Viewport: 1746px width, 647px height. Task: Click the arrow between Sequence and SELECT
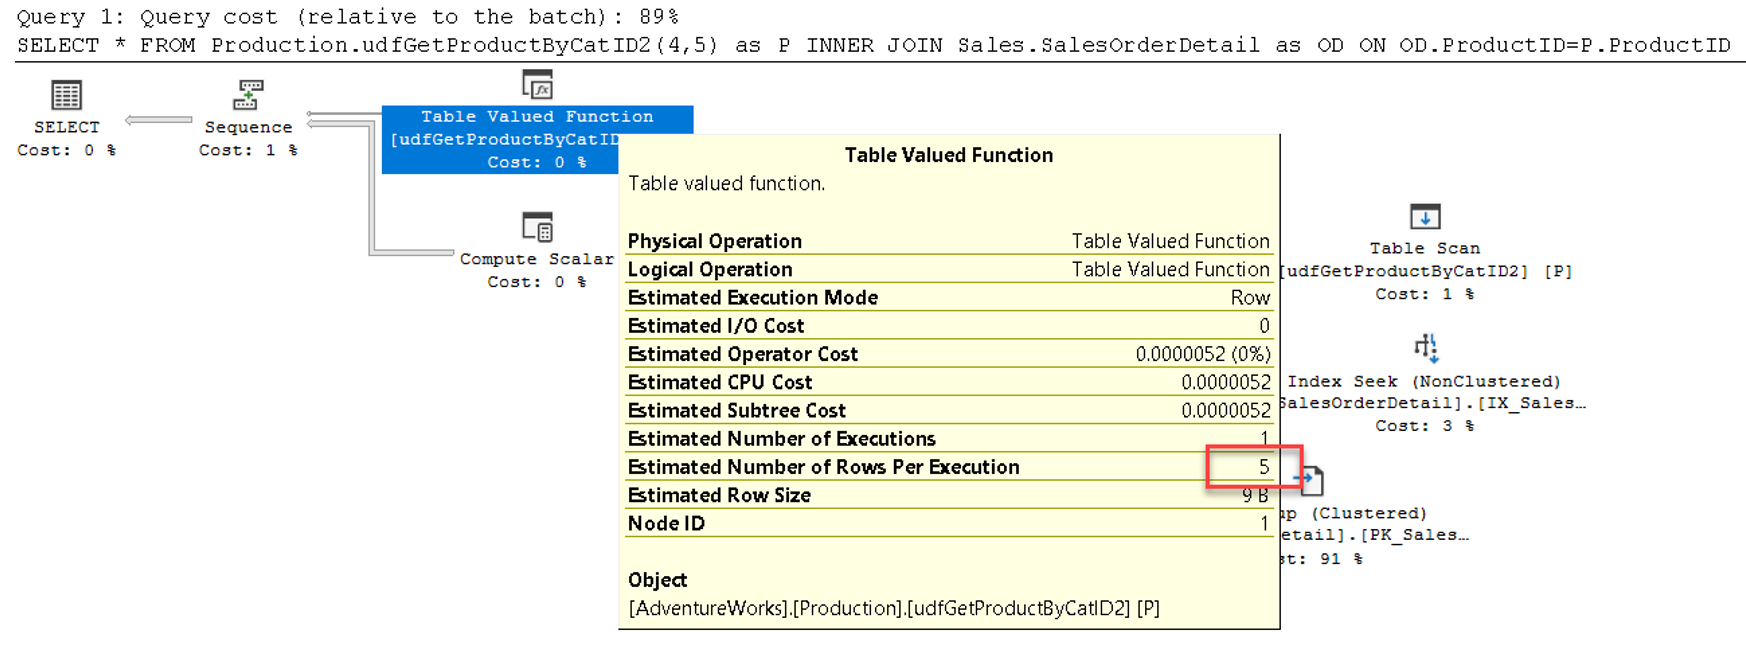click(158, 120)
